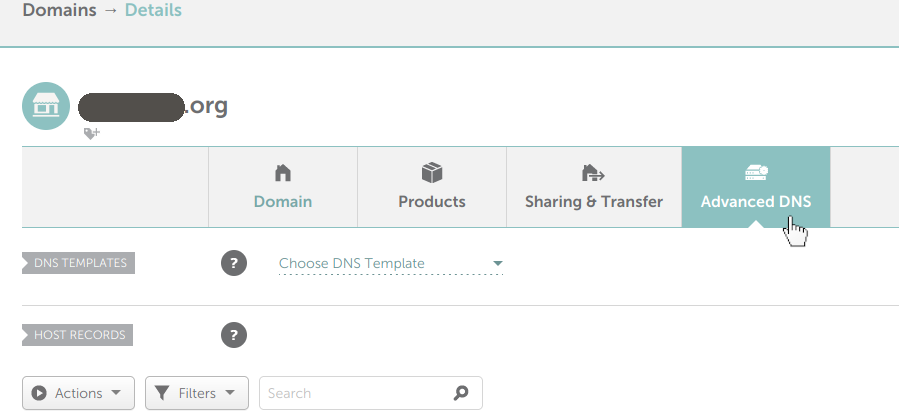The height and width of the screenshot is (414, 899).
Task: Click the magnifier icon in the search box
Action: pos(461,393)
